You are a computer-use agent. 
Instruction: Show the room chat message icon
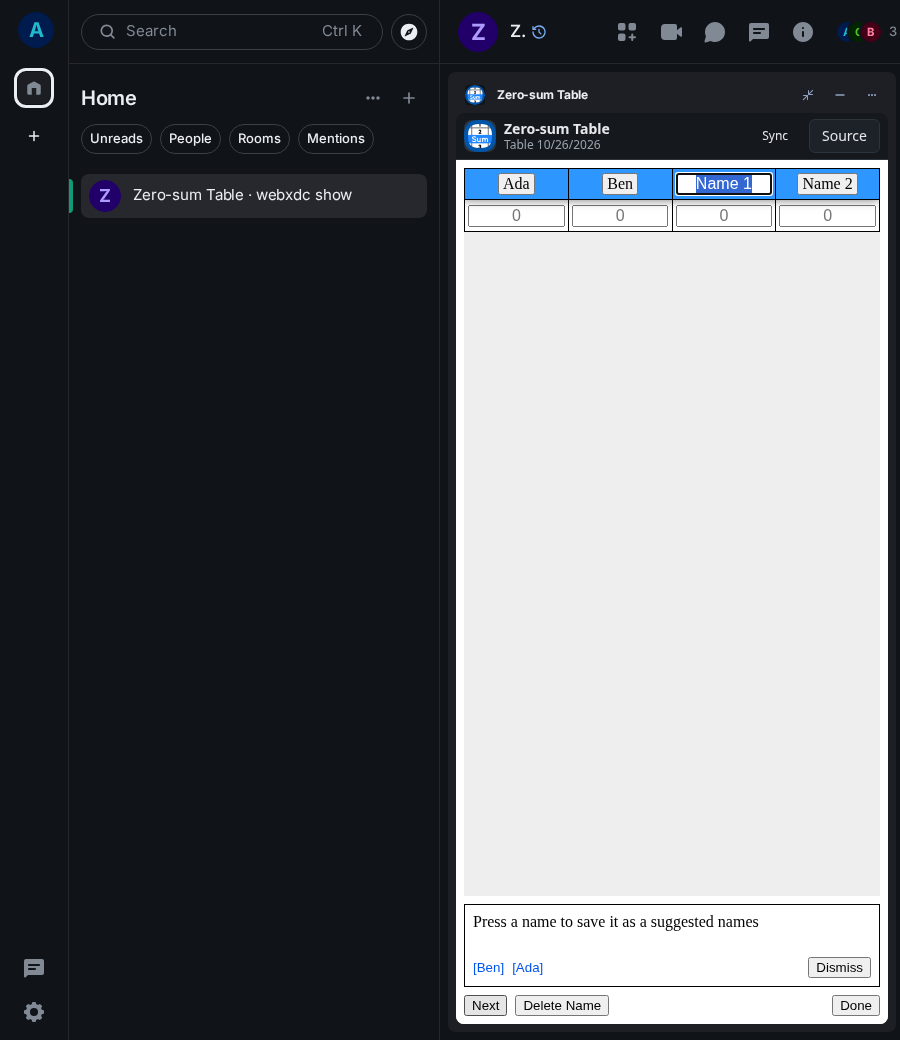(x=759, y=32)
